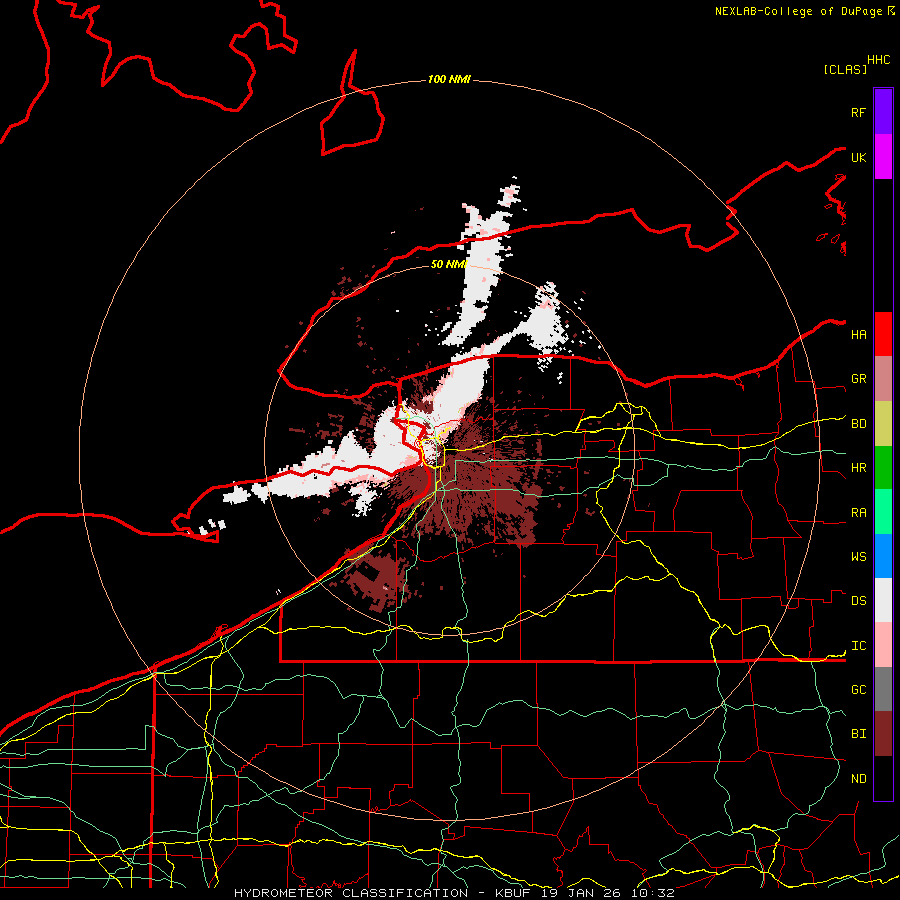Click the HA legend label
The image size is (900, 900).
pyautogui.click(x=858, y=334)
